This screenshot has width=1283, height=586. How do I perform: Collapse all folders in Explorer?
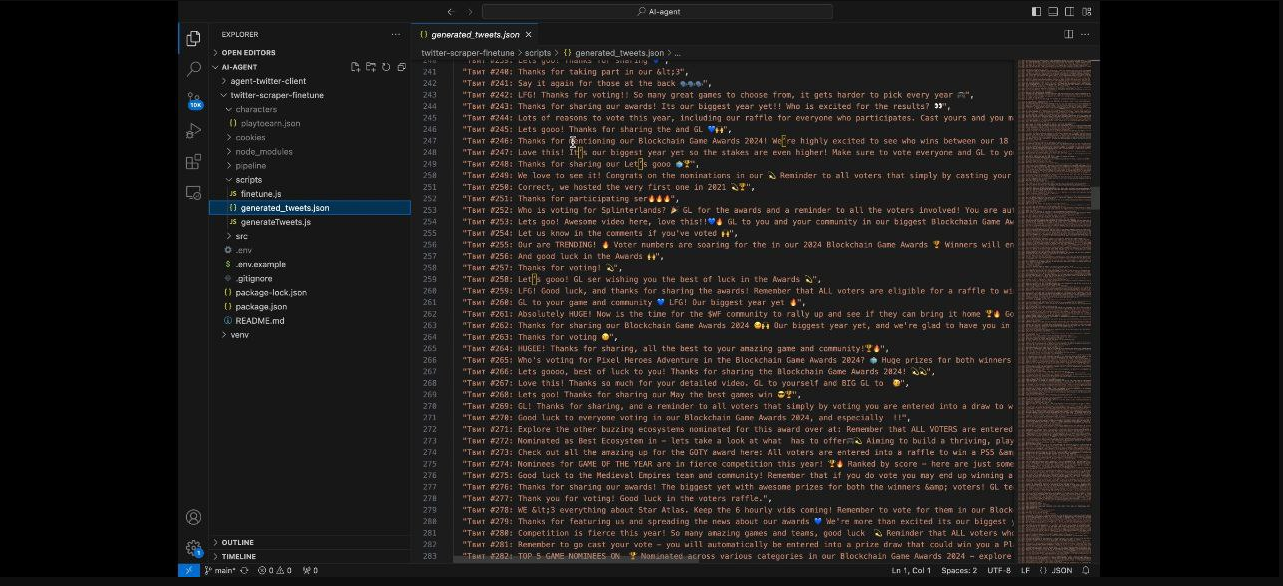(x=402, y=67)
